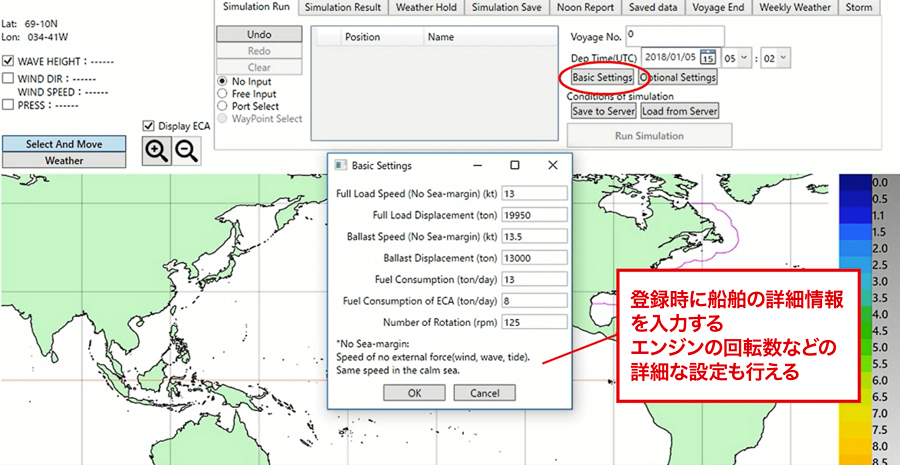Switch to the Weekly Weather tab
The image size is (900, 465).
pyautogui.click(x=795, y=7)
